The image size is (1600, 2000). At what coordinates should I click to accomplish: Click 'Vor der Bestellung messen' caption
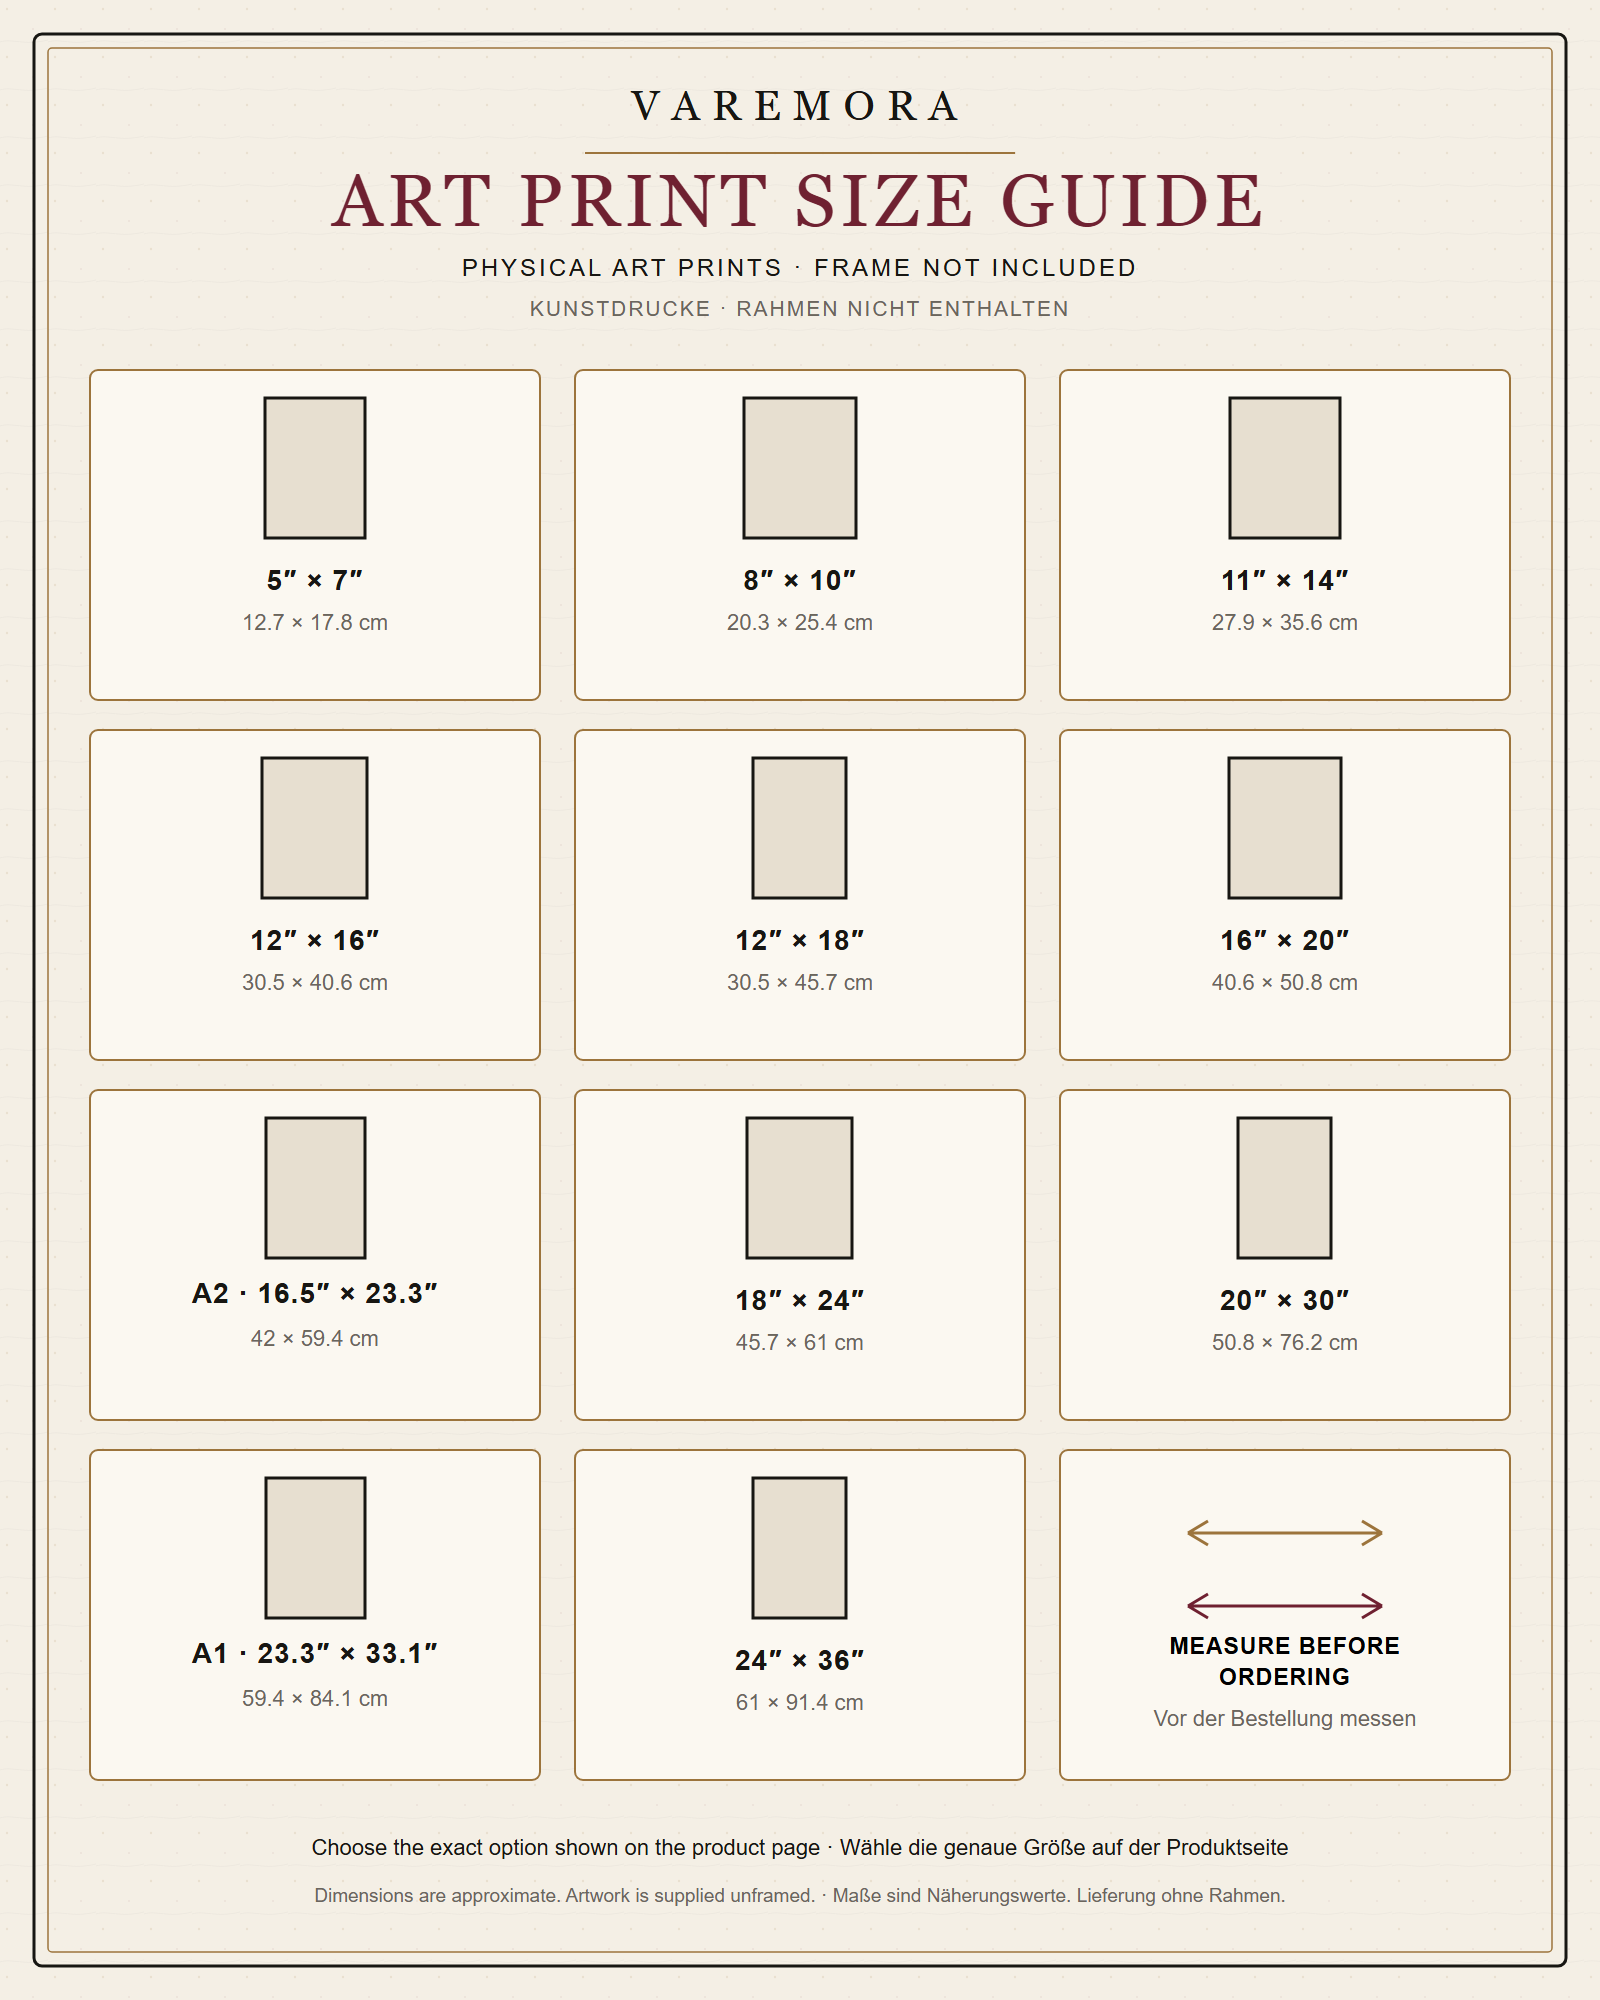click(x=1285, y=1718)
